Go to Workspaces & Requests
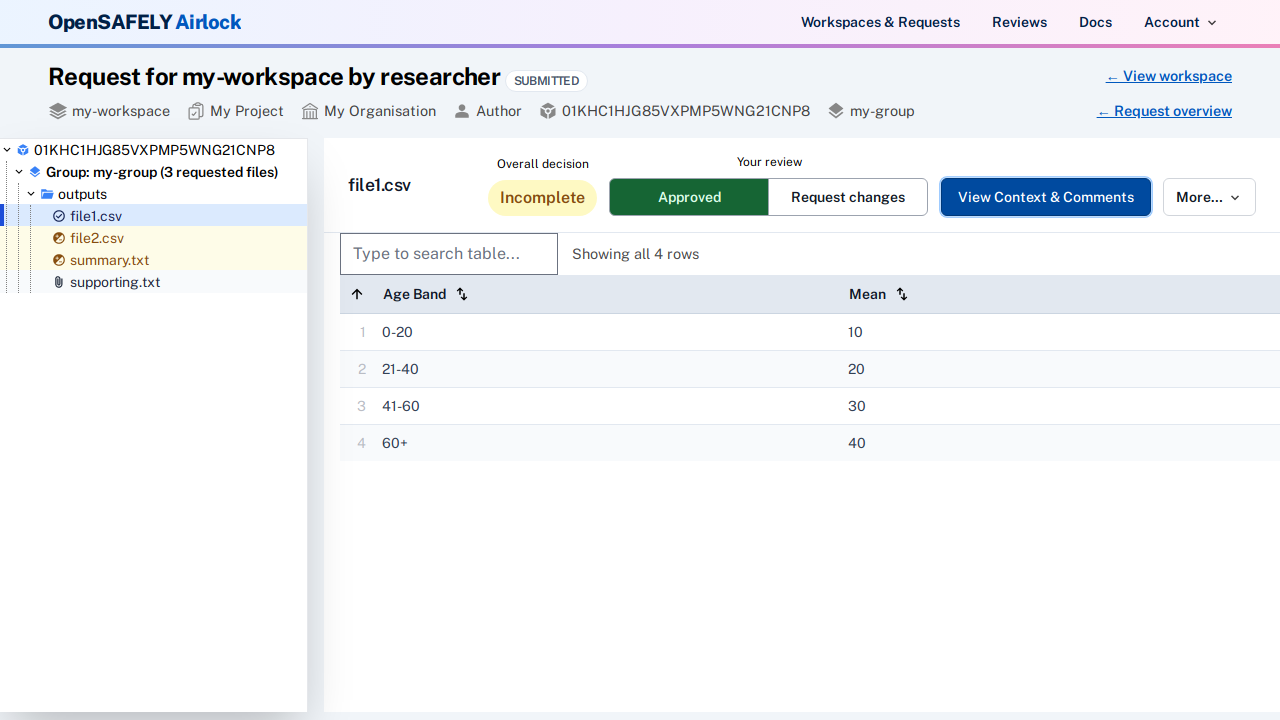1280x720 pixels. [x=880, y=22]
